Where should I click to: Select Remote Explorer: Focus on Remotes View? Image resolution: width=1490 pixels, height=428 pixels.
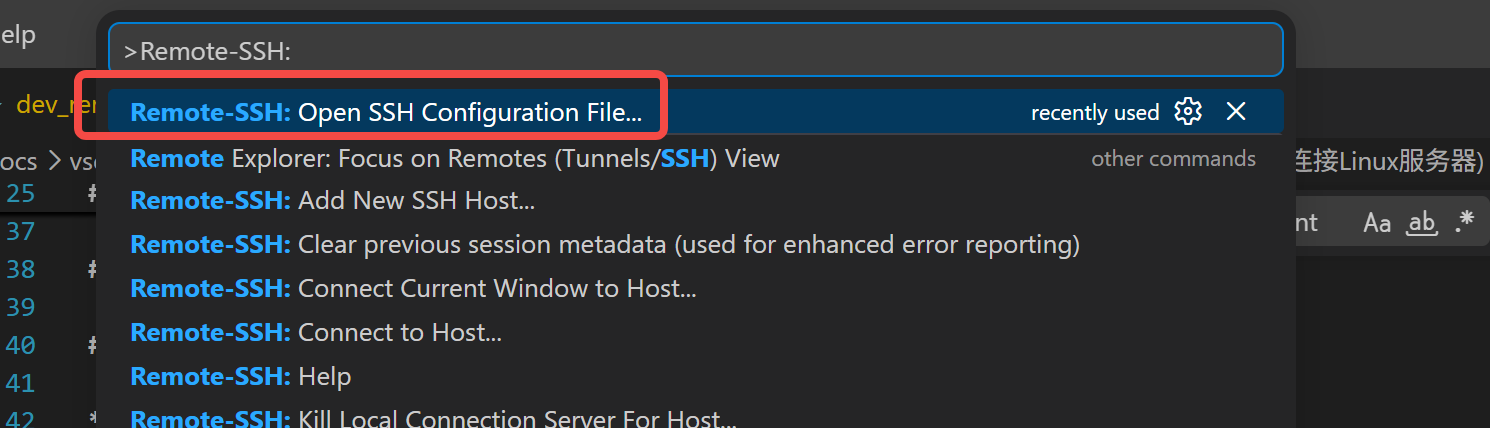click(x=695, y=158)
